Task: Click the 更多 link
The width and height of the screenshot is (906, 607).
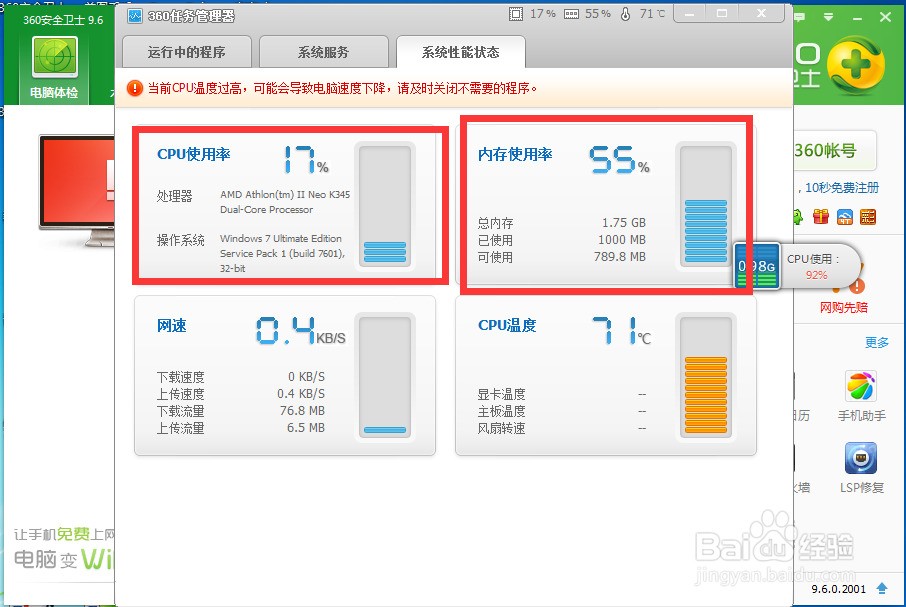Action: (877, 342)
